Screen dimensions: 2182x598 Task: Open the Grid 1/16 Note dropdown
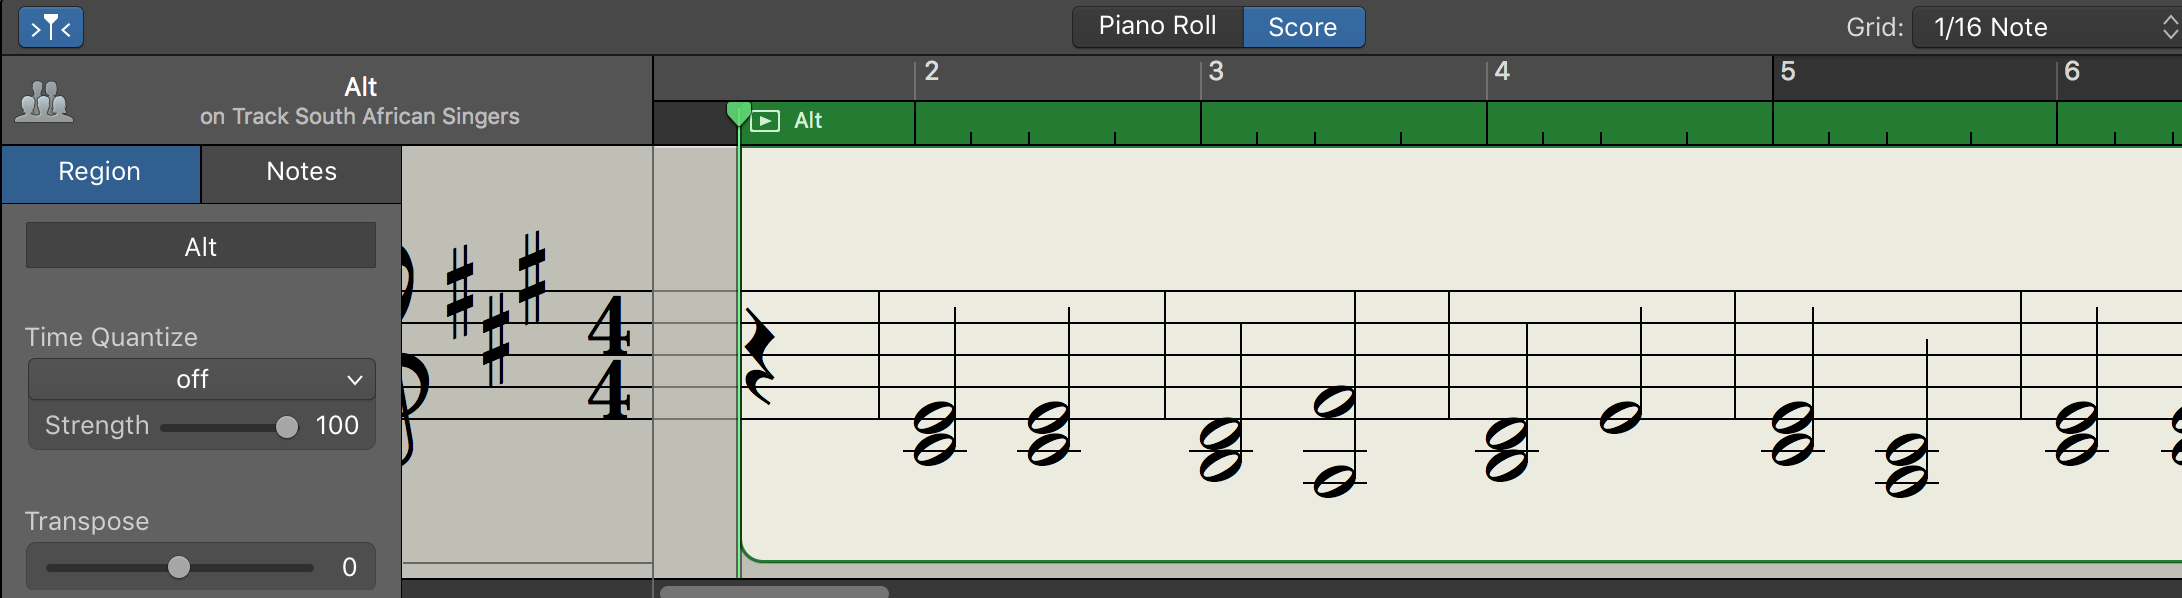(x=2046, y=27)
